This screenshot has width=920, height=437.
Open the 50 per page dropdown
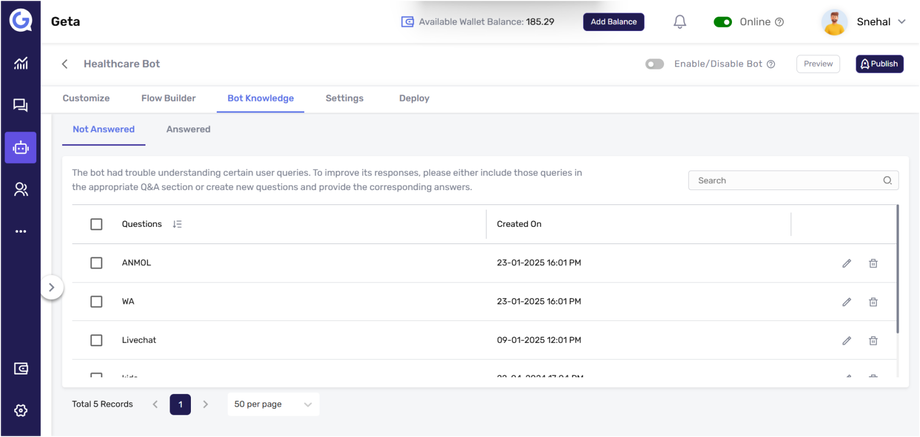pos(273,404)
